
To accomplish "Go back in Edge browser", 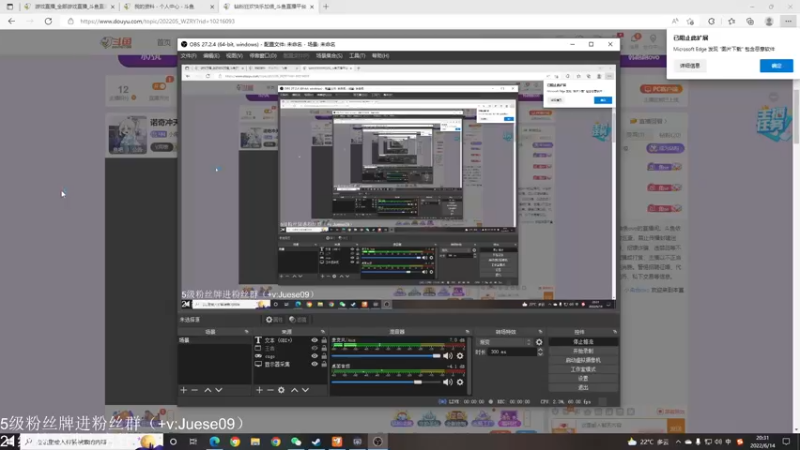I will tap(11, 21).
